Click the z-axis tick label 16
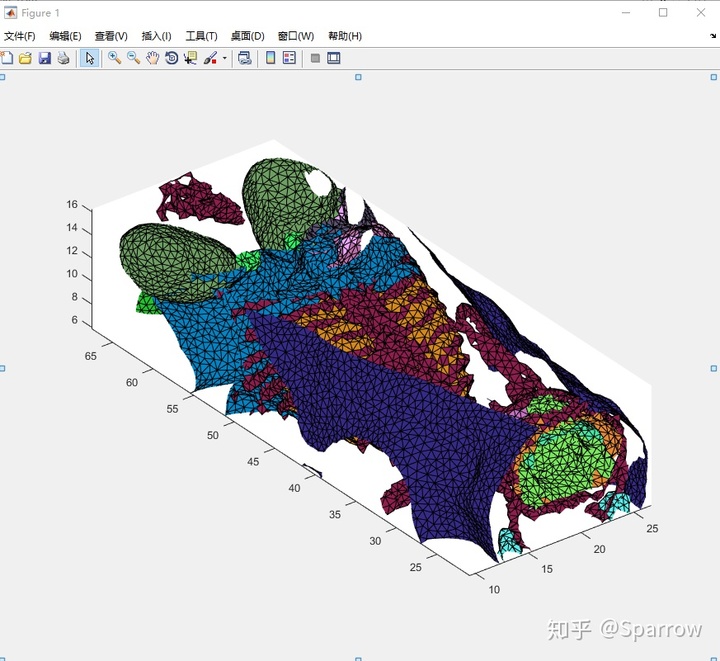The height and width of the screenshot is (661, 720). [72, 204]
